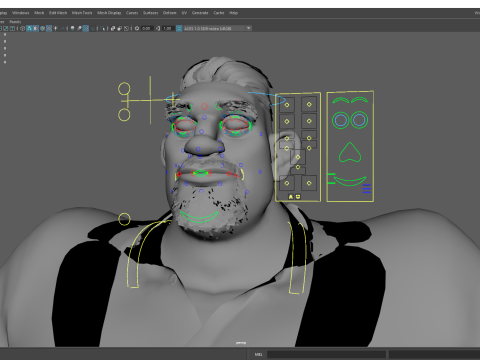Open the ACES view transform dropdown
Viewport: 480px width, 360px height.
pos(217,28)
